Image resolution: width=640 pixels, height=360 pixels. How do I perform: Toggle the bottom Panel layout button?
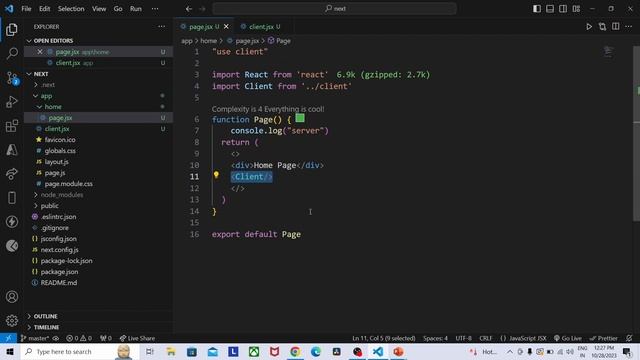[550, 9]
